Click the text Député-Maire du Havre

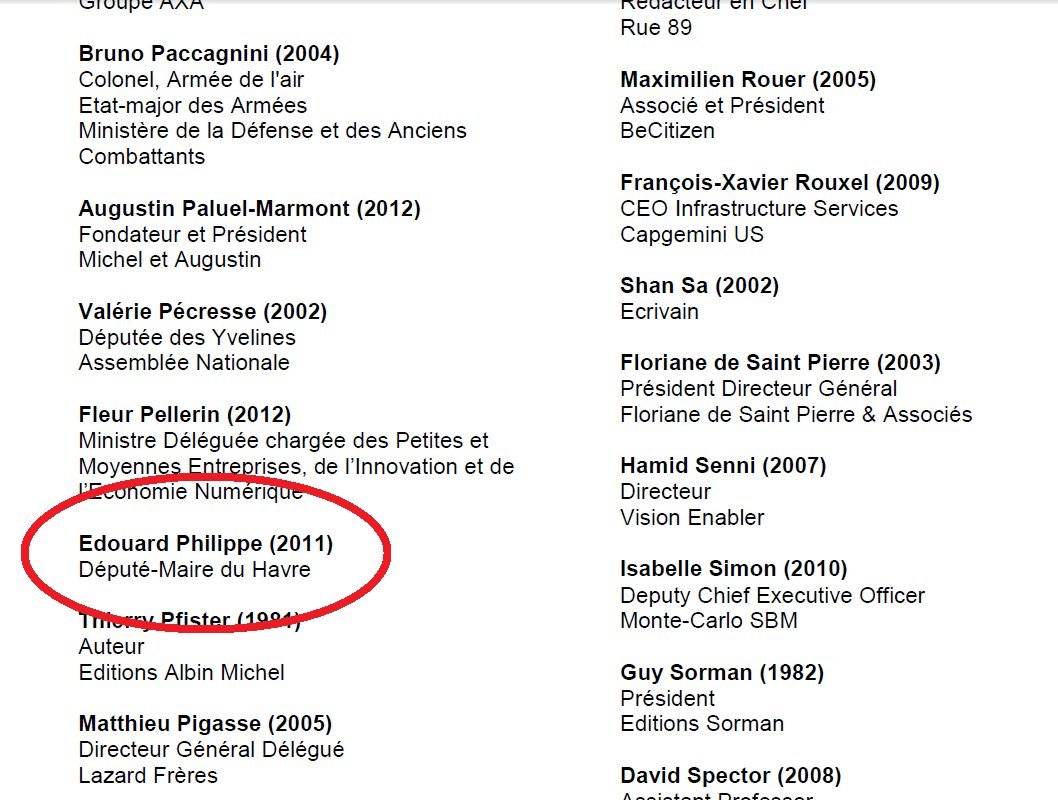pos(195,570)
